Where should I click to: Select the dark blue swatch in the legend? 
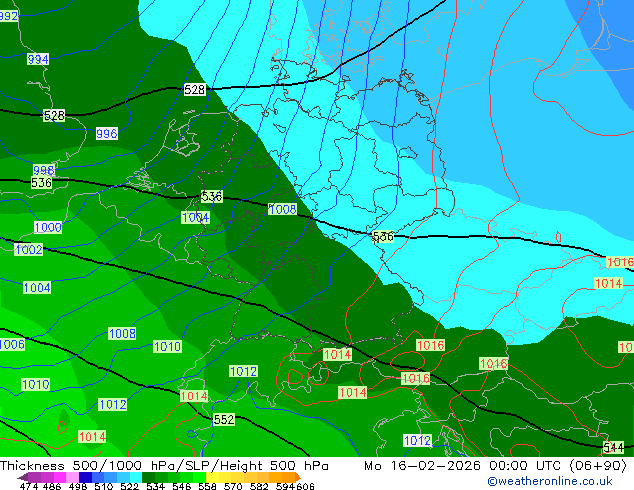pyautogui.click(x=85, y=477)
